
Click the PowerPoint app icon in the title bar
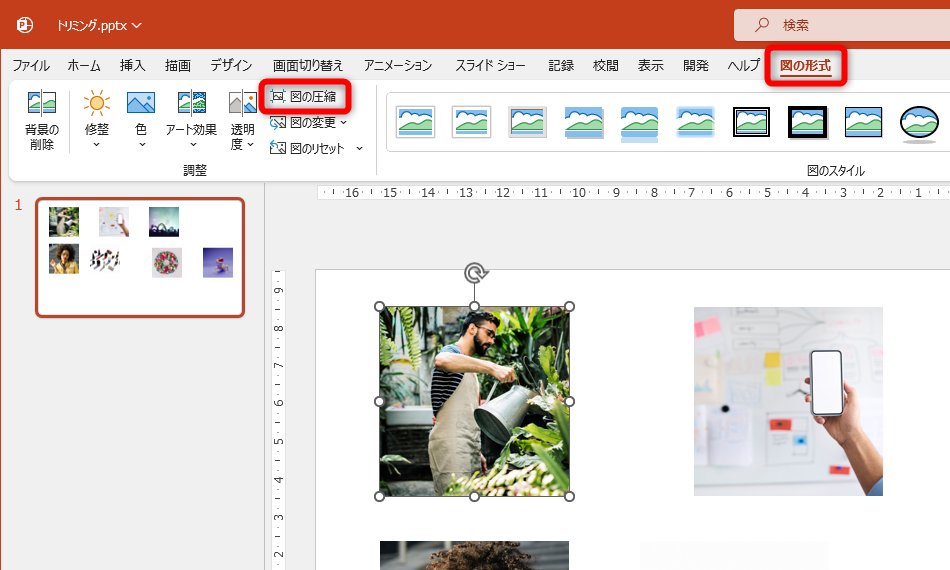point(25,25)
